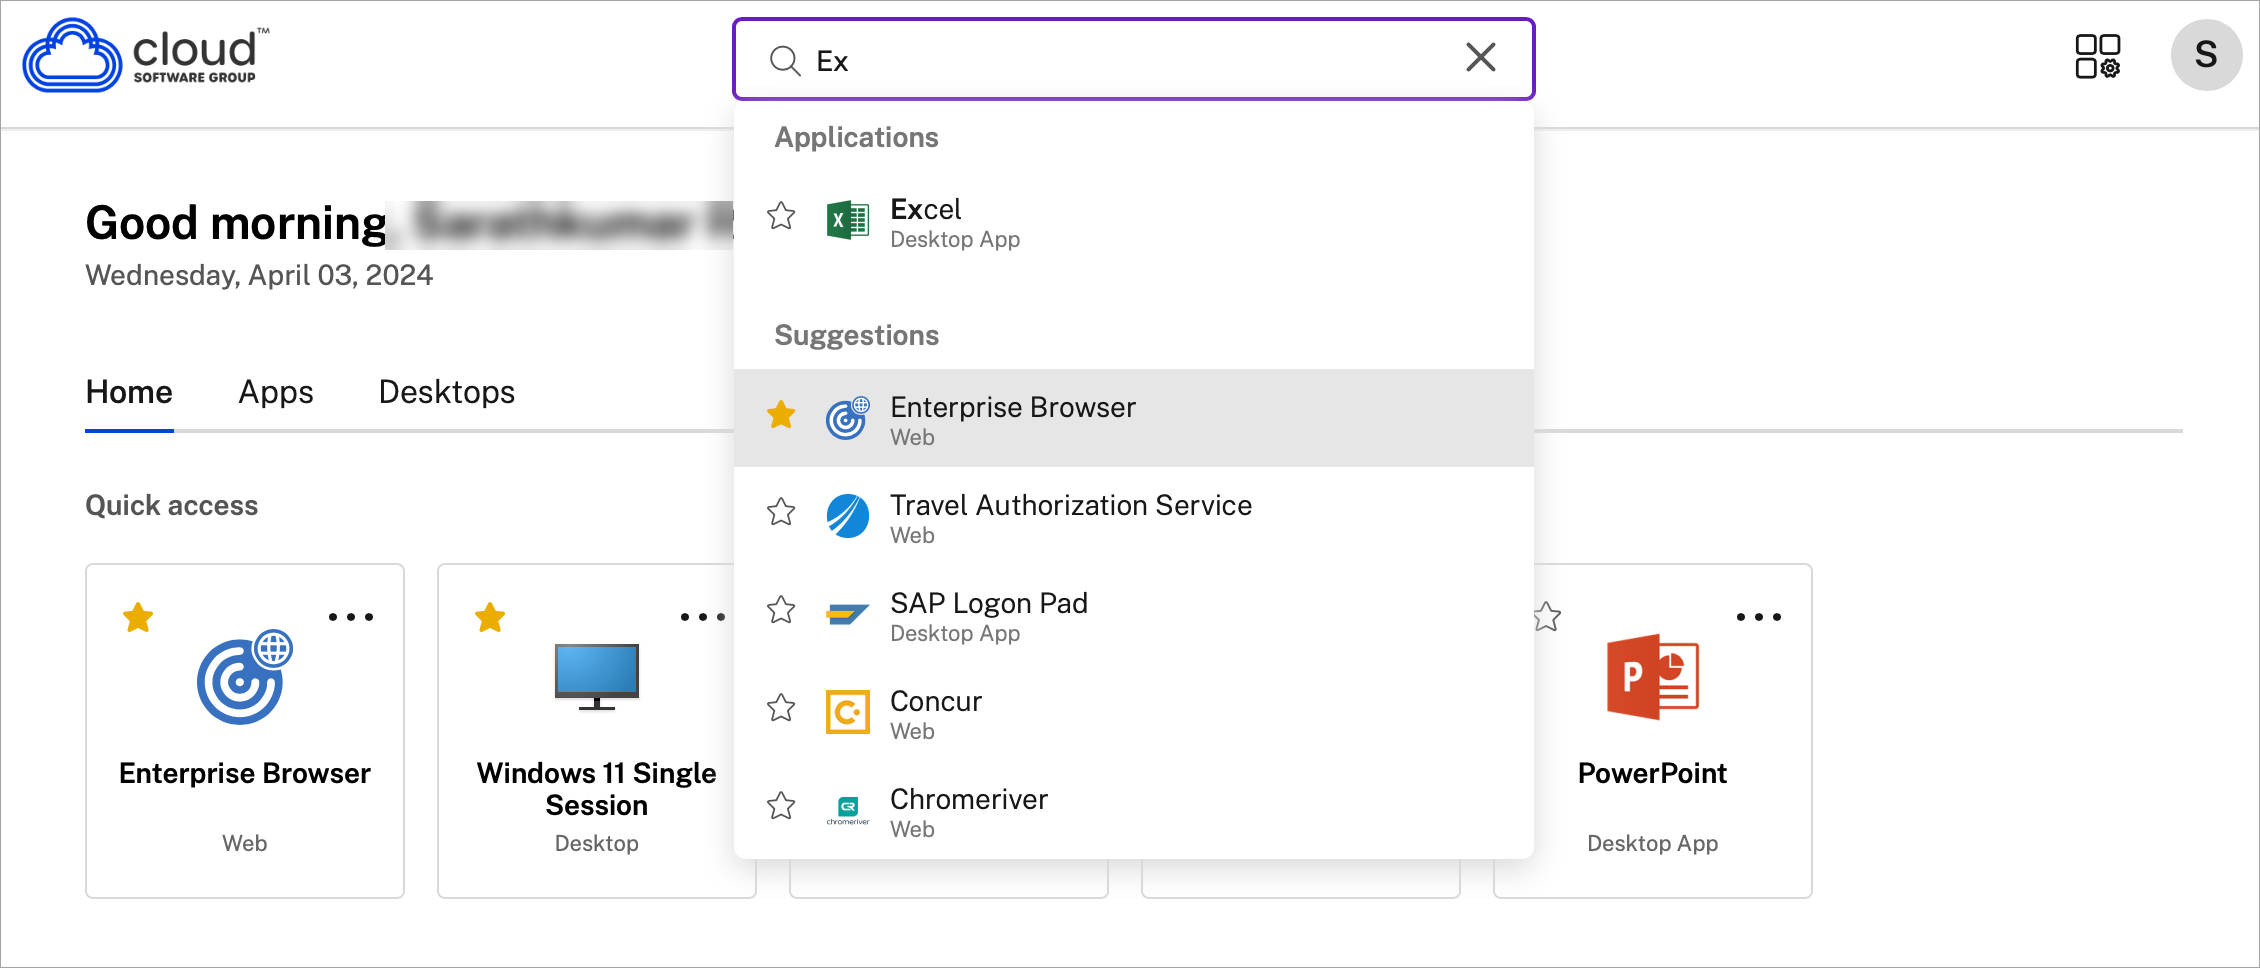Click Enterprise Browser card title

tap(245, 773)
